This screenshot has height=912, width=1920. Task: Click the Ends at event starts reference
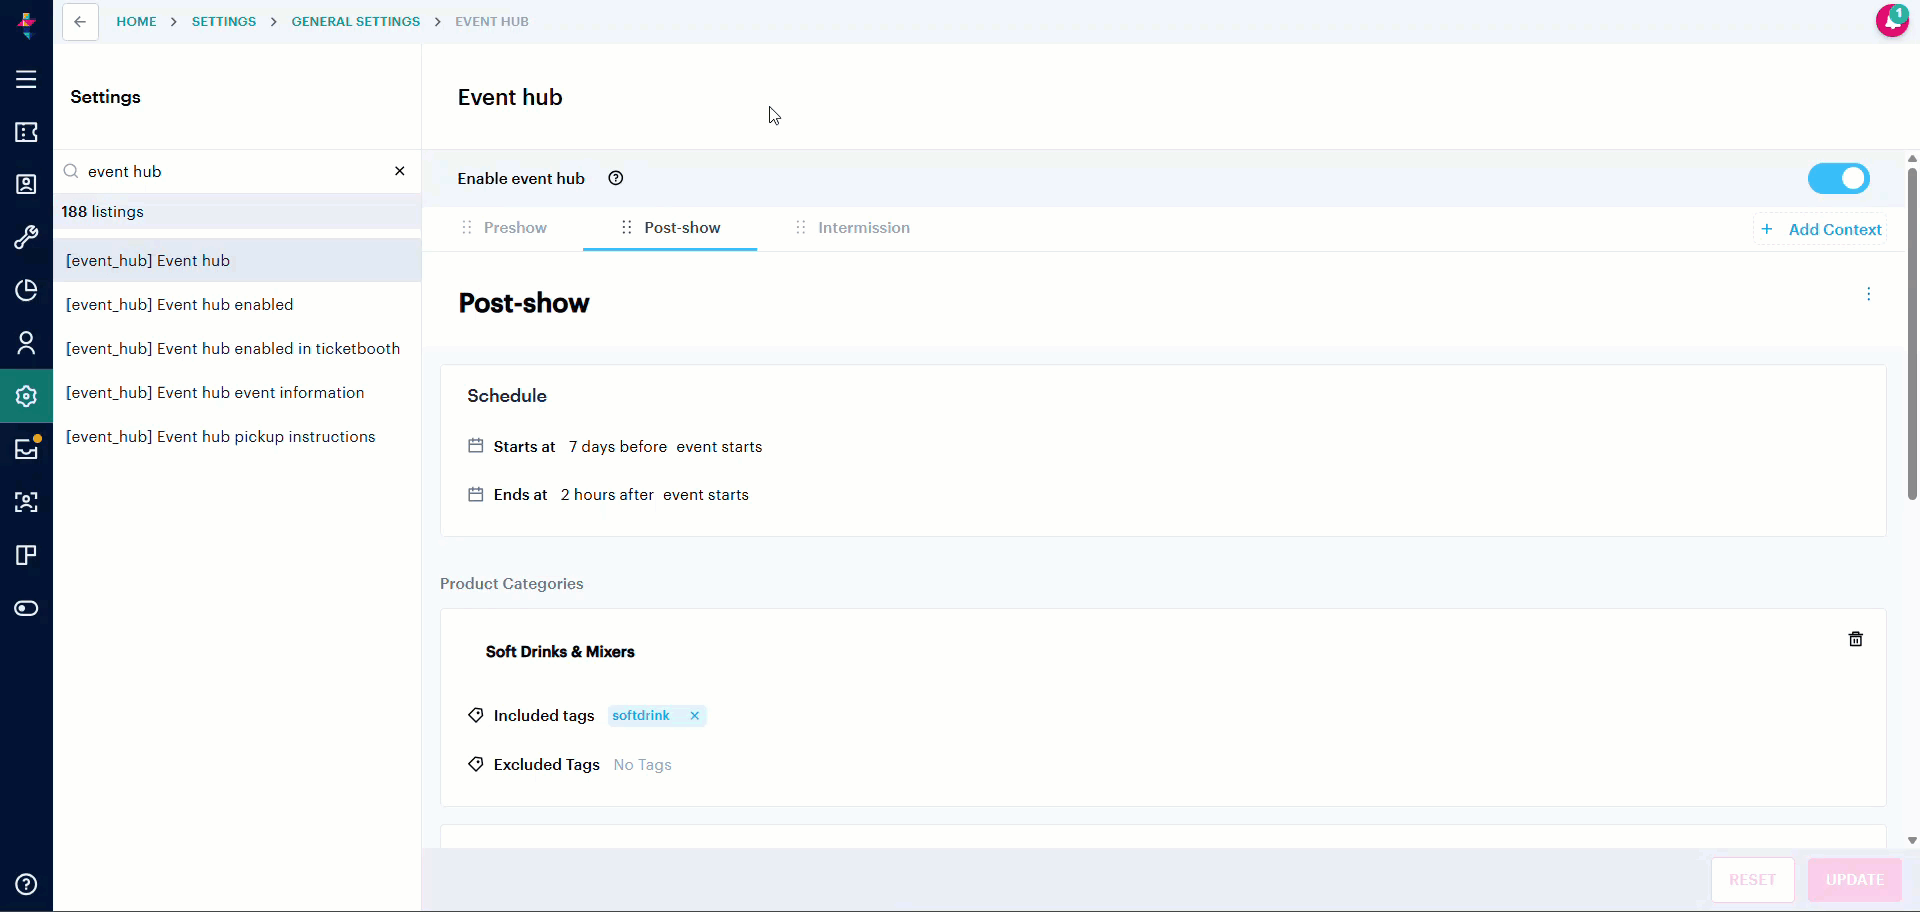tap(706, 495)
